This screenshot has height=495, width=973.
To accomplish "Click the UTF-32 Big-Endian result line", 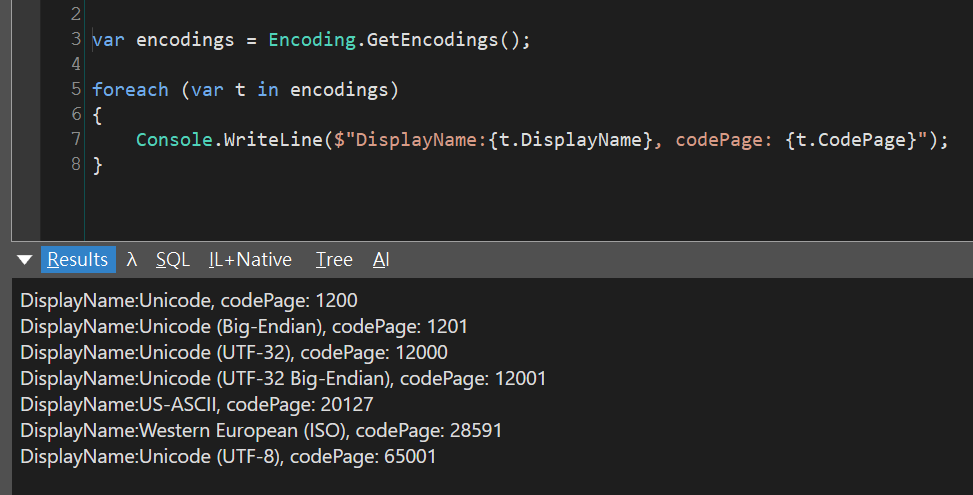I will (x=283, y=378).
